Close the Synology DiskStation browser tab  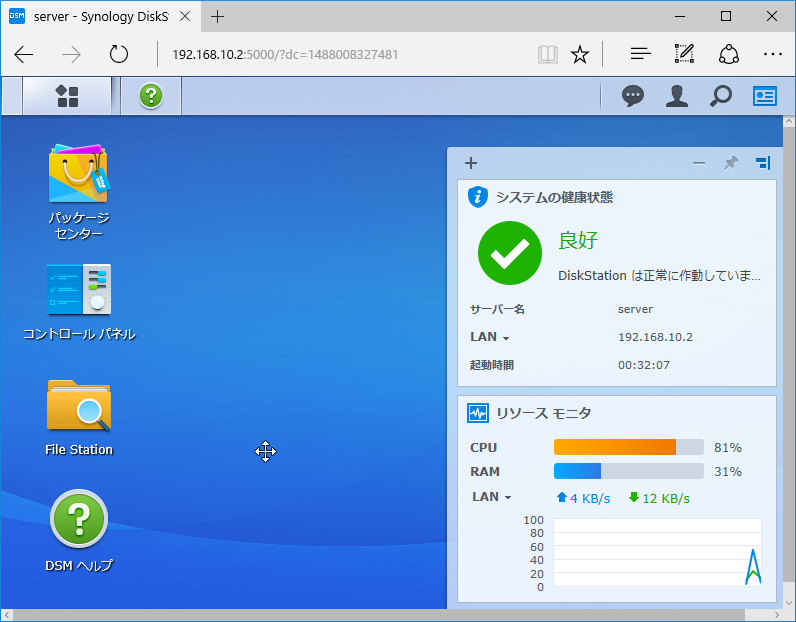[x=185, y=16]
